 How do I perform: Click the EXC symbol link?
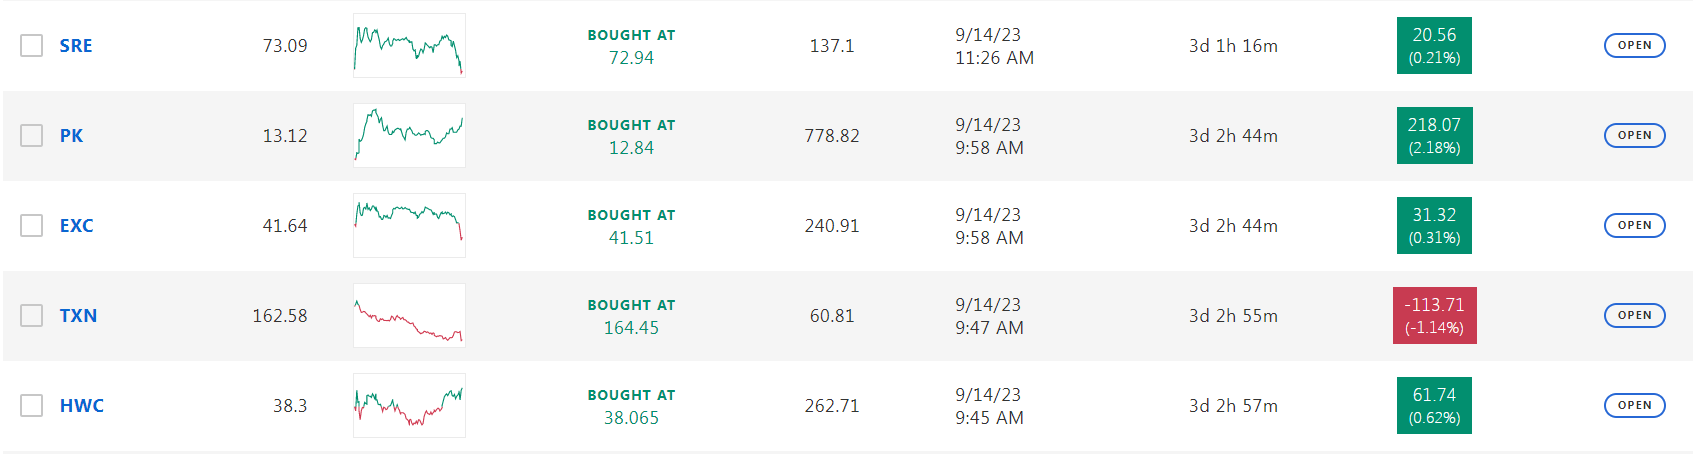(76, 226)
